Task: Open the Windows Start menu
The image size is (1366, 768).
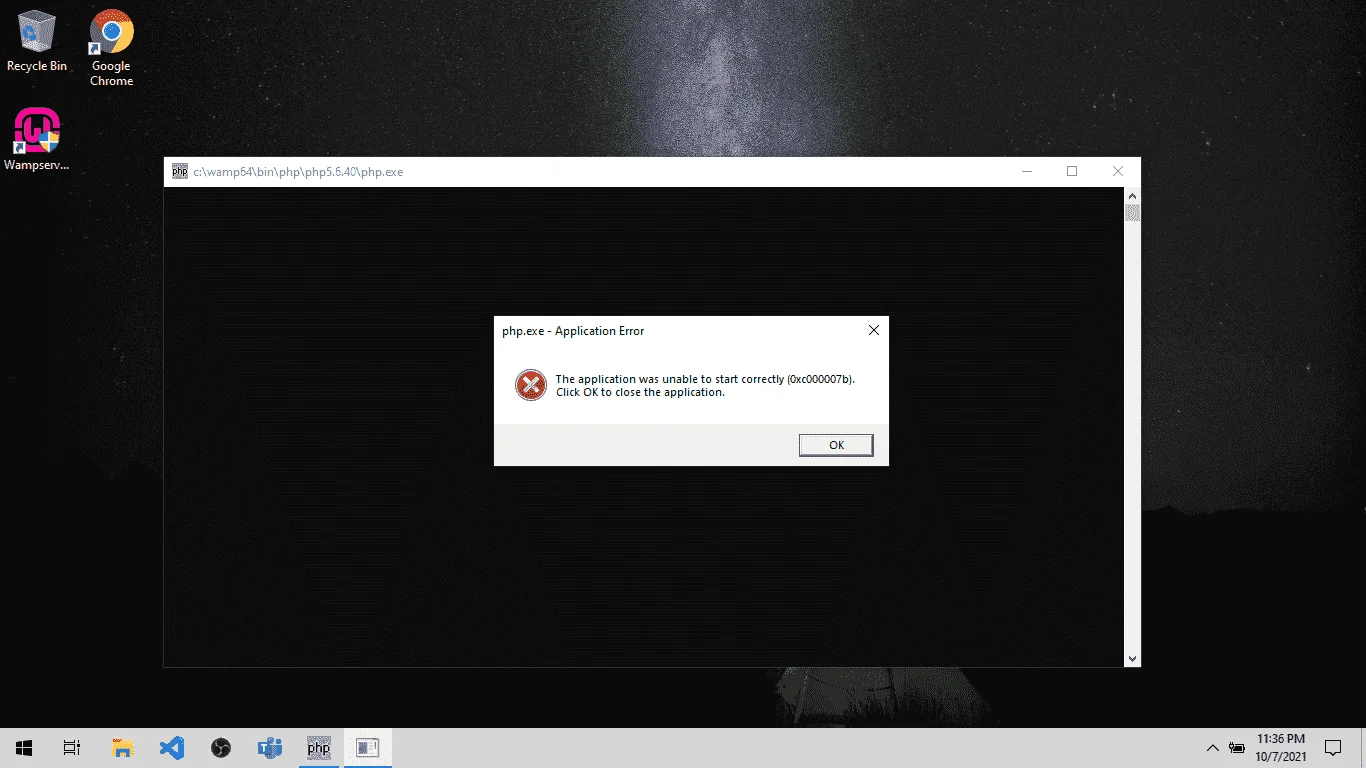Action: pyautogui.click(x=24, y=748)
